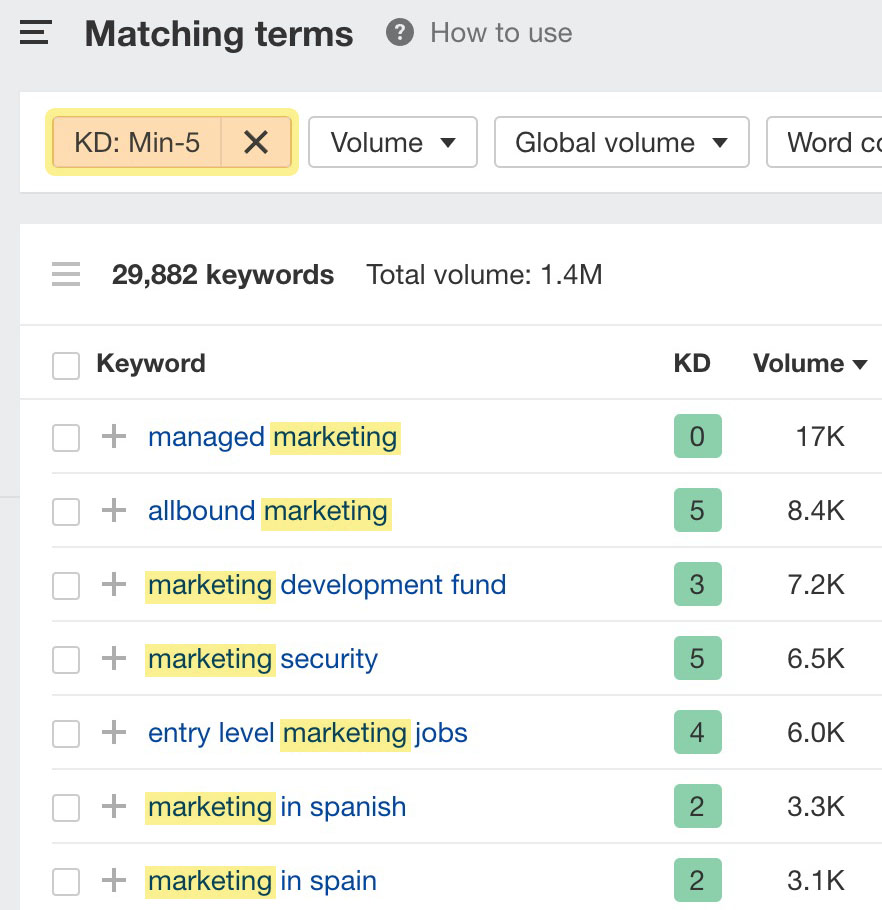Edit the KD: Min-5 filter button

click(136, 143)
